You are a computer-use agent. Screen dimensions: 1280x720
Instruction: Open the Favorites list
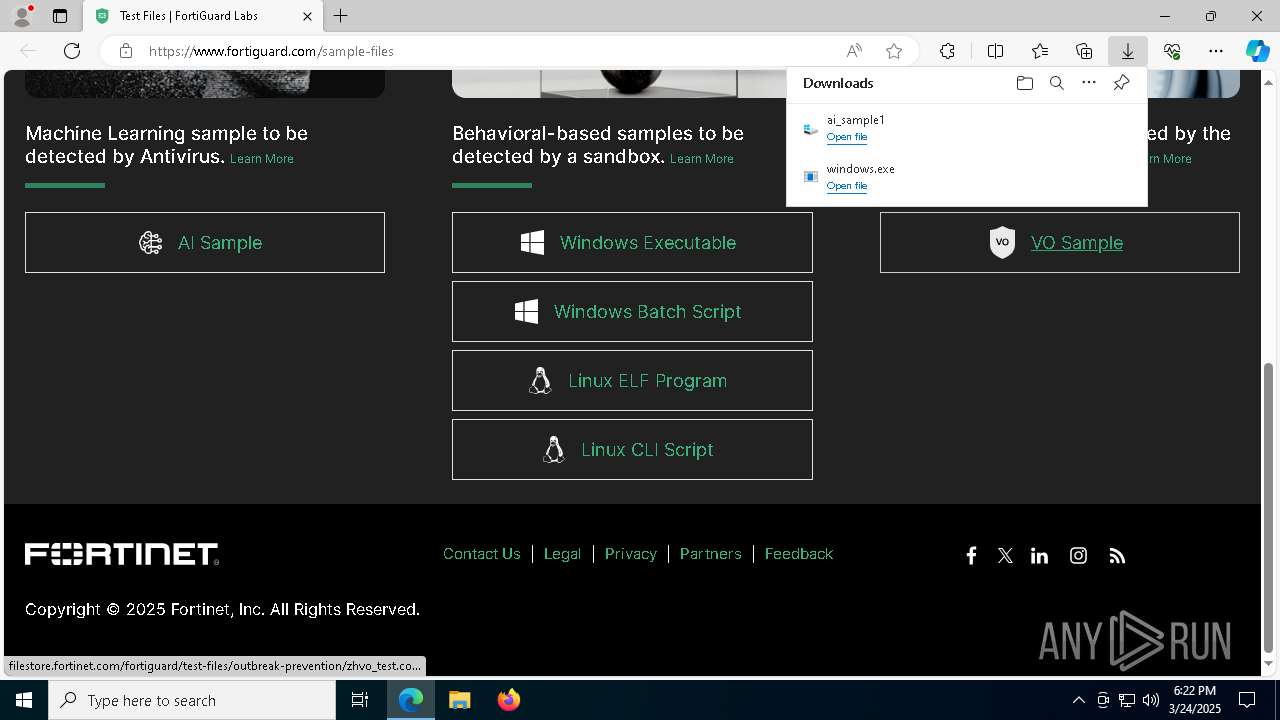1040,51
